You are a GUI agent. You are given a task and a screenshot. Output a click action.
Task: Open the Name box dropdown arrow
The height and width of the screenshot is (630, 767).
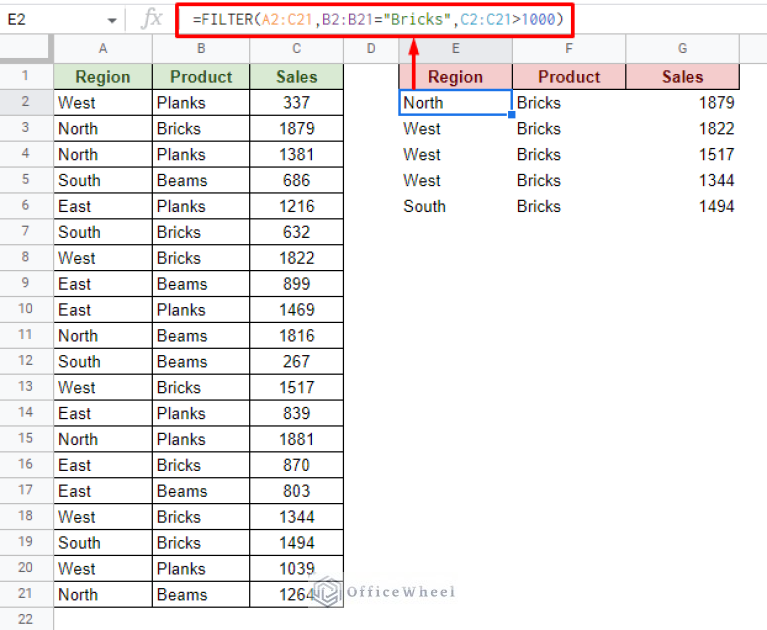(x=111, y=19)
